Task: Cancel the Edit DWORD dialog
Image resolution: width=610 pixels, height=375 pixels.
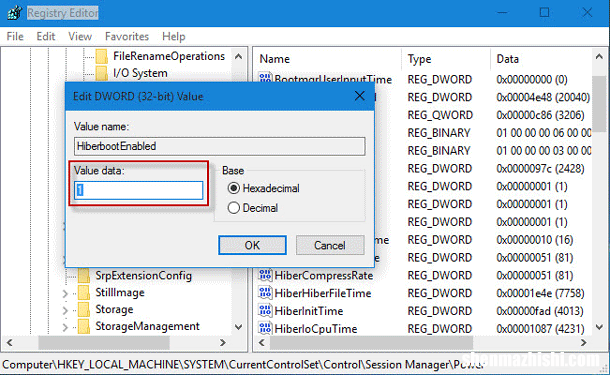Action: pos(330,245)
